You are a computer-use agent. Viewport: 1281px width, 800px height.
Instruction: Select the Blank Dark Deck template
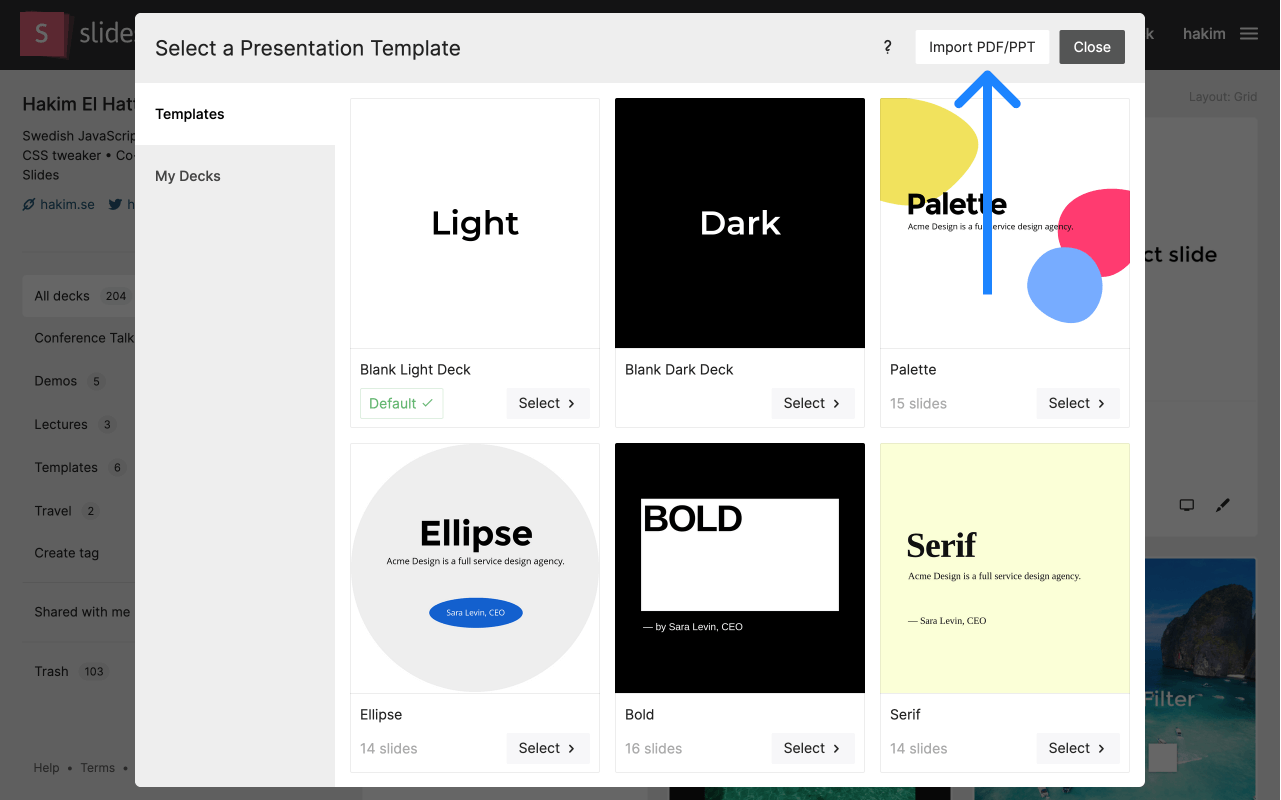tap(812, 403)
